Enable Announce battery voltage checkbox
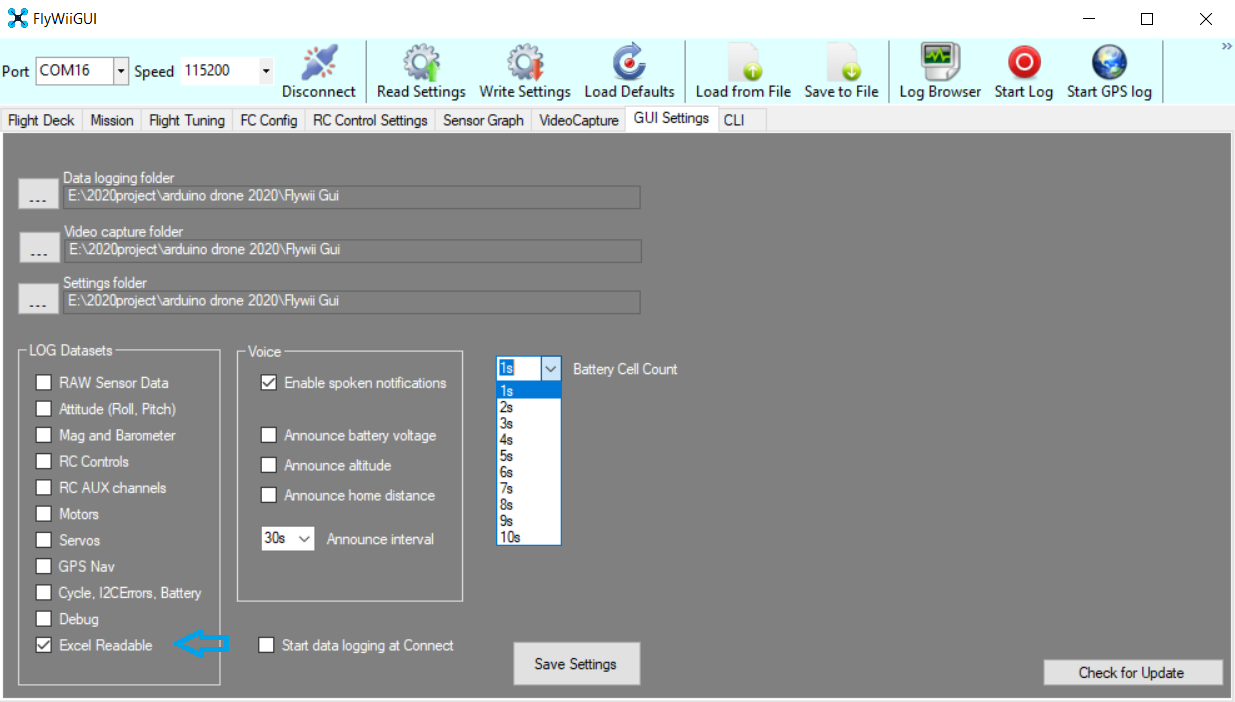Image resolution: width=1235 pixels, height=702 pixels. click(x=269, y=435)
